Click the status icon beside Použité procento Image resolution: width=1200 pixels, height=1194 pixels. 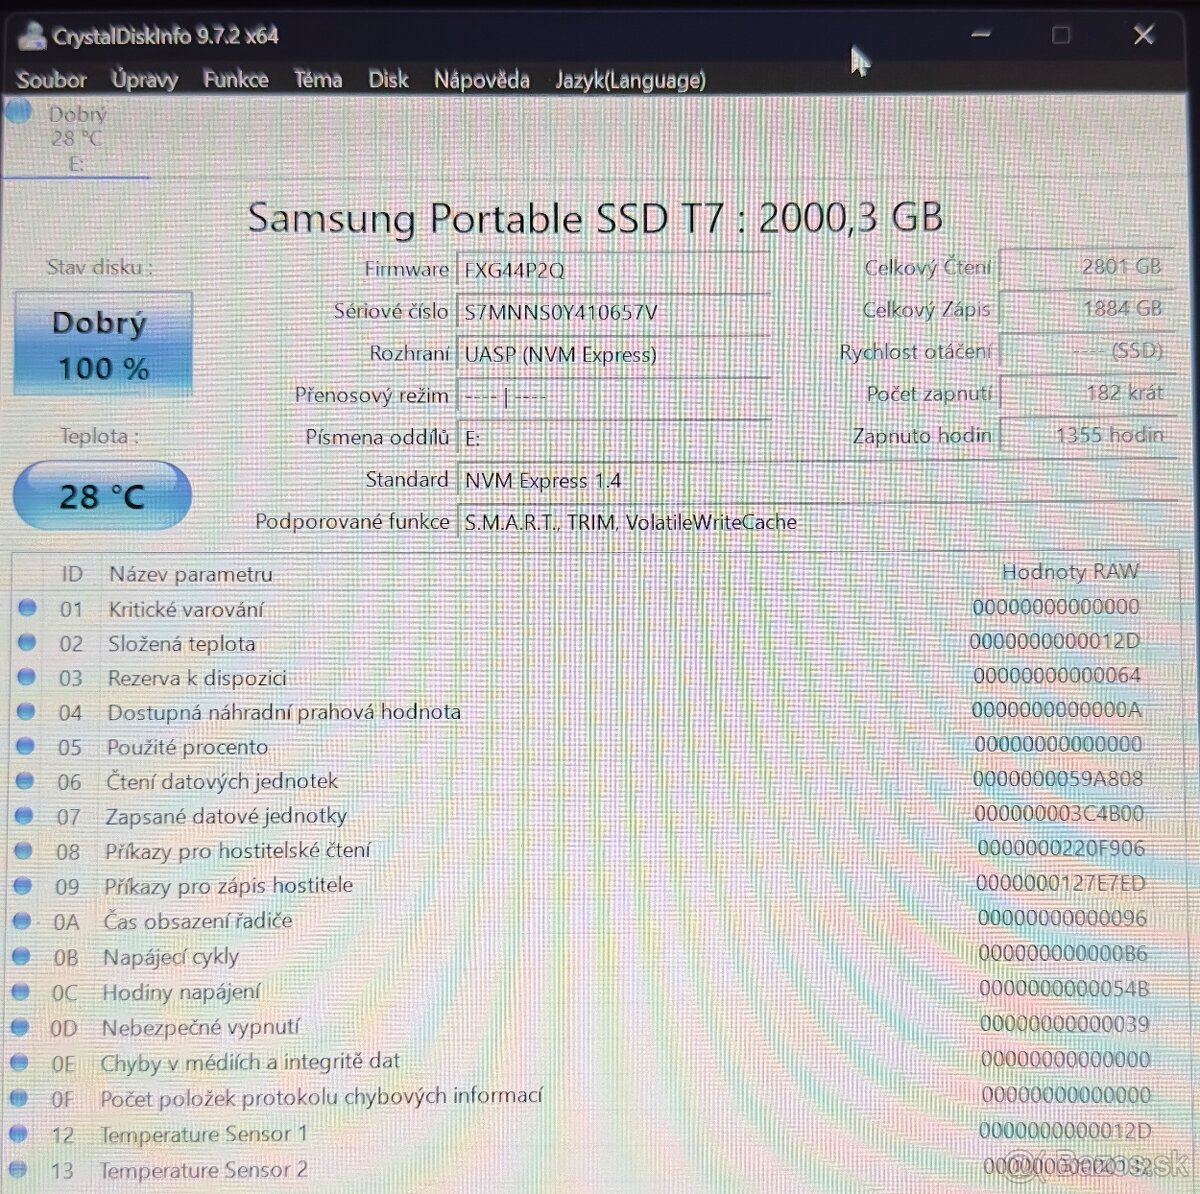pyautogui.click(x=26, y=746)
